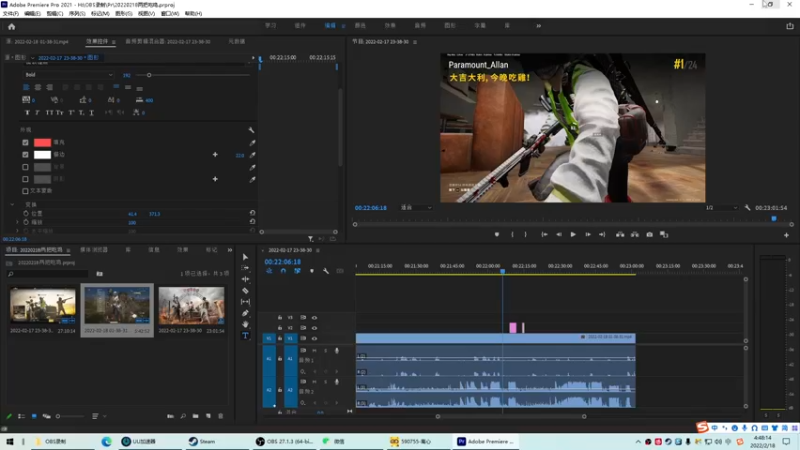
Task: Mute audio track A1
Action: click(x=314, y=351)
